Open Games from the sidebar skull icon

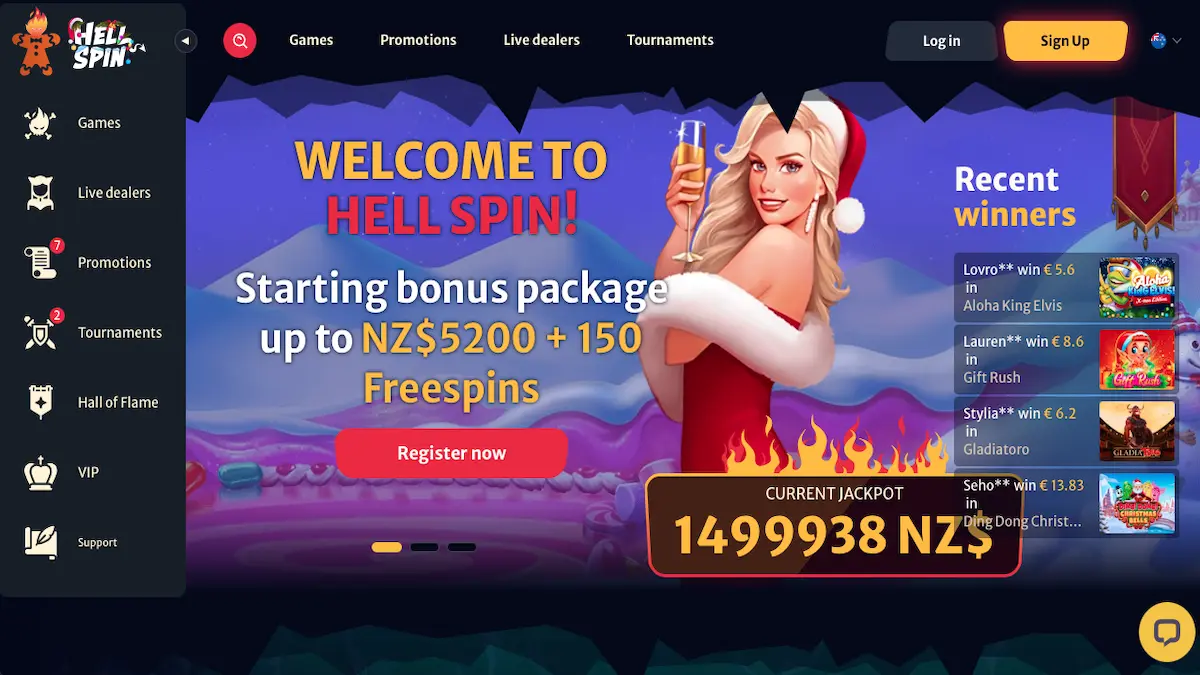point(39,123)
